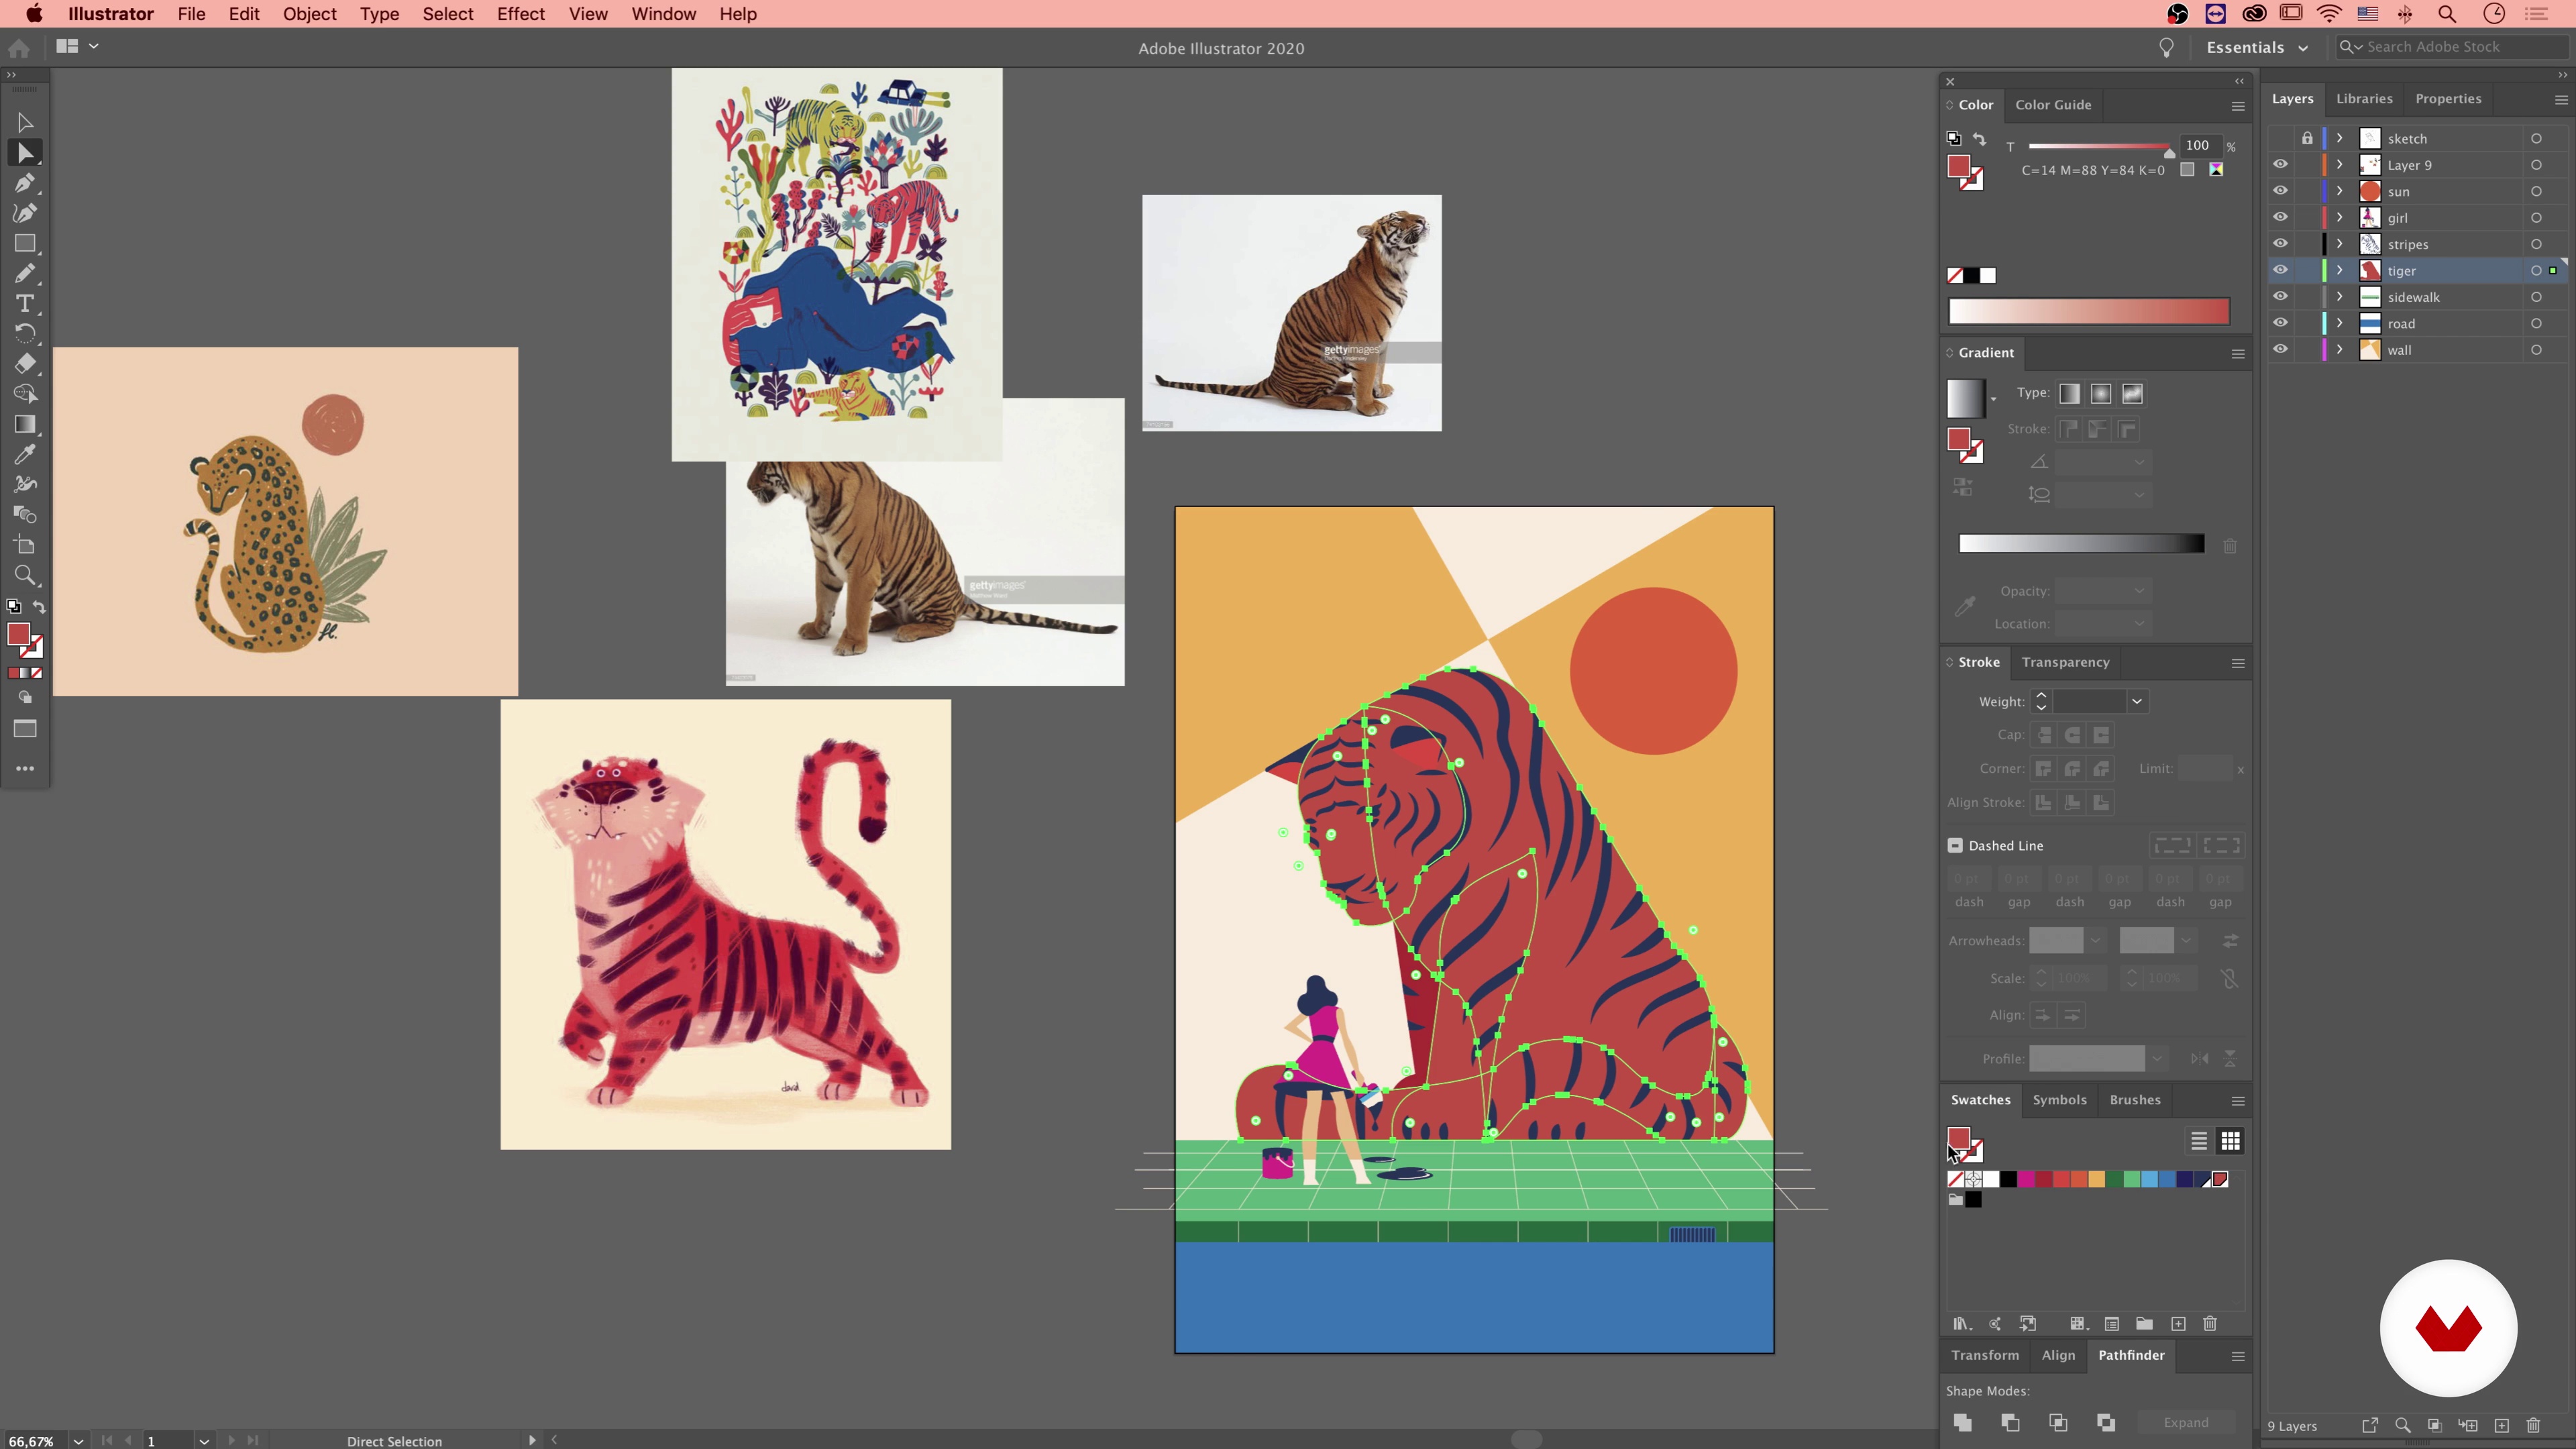Image resolution: width=2576 pixels, height=1449 pixels.
Task: Expand the wall layer
Action: point(2340,349)
